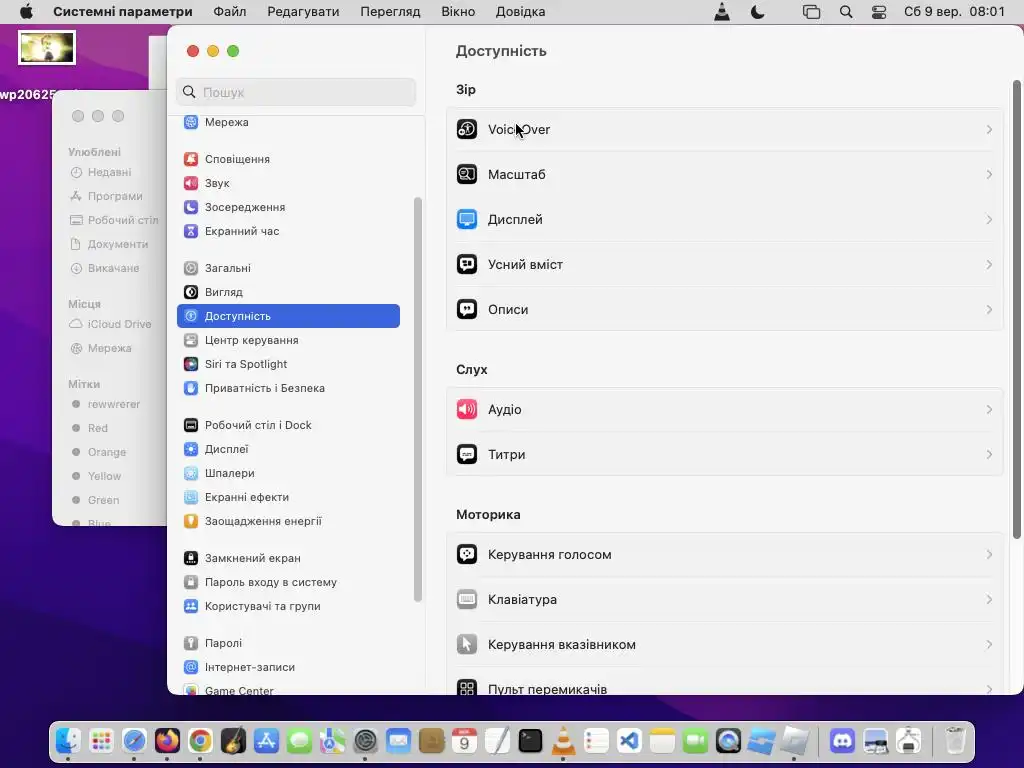The height and width of the screenshot is (768, 1024).
Task: Select Паролі in sidebar
Action: coord(288,643)
